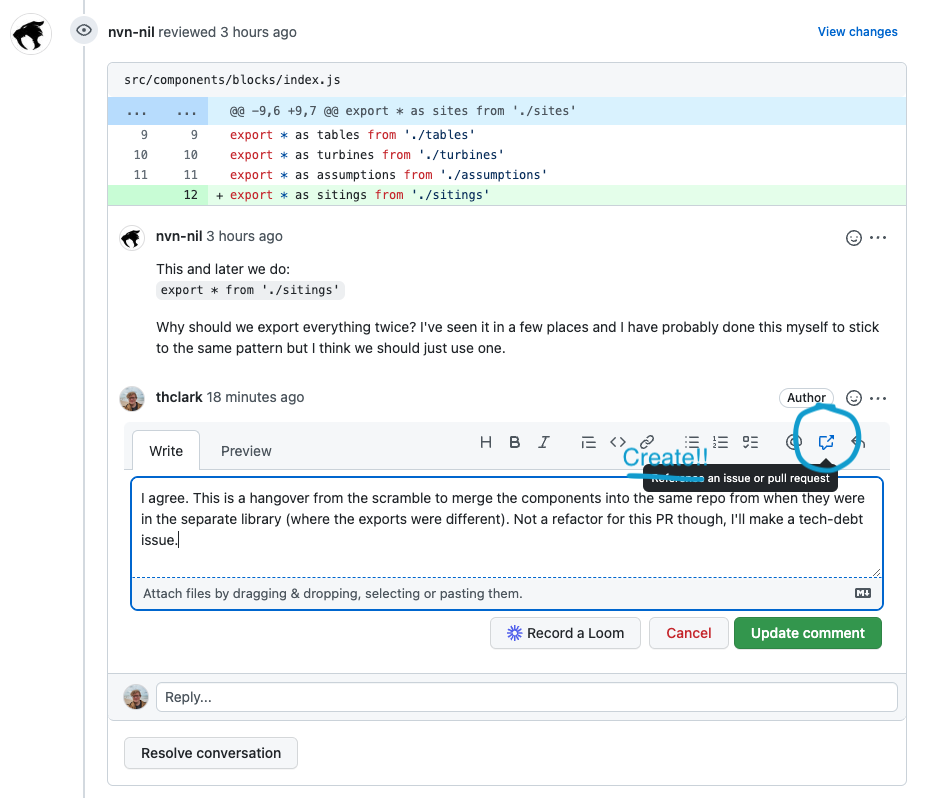This screenshot has width=934, height=798.
Task: Switch to the Preview tab
Action: click(246, 451)
